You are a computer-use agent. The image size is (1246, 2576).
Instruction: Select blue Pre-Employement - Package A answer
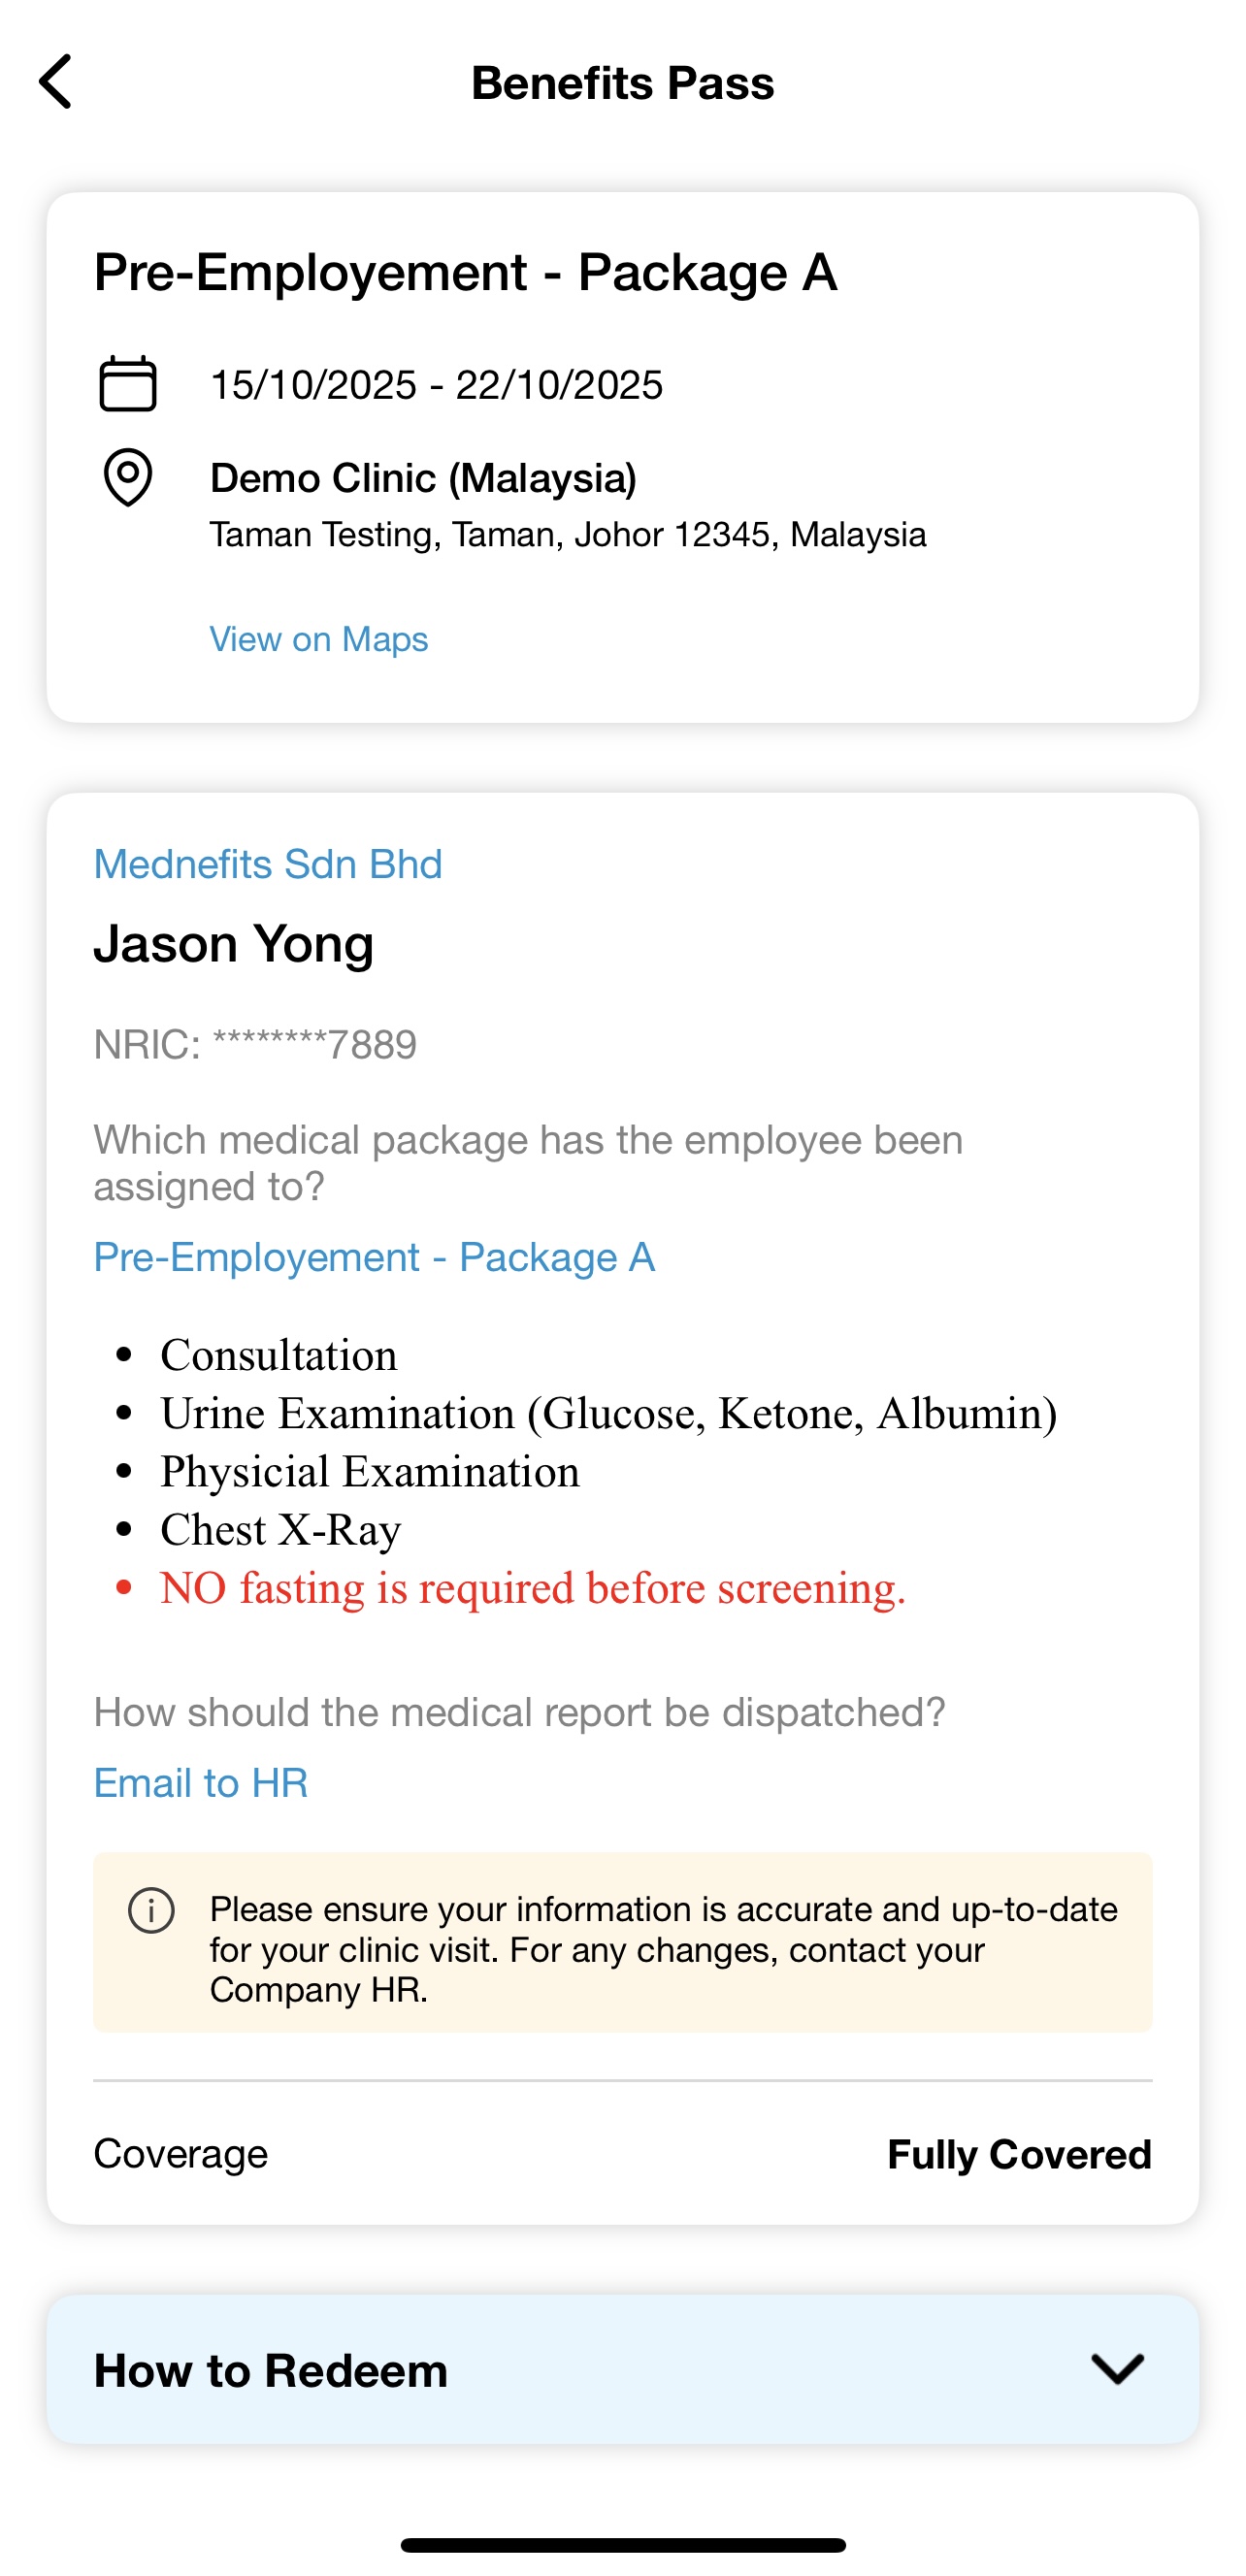point(374,1257)
